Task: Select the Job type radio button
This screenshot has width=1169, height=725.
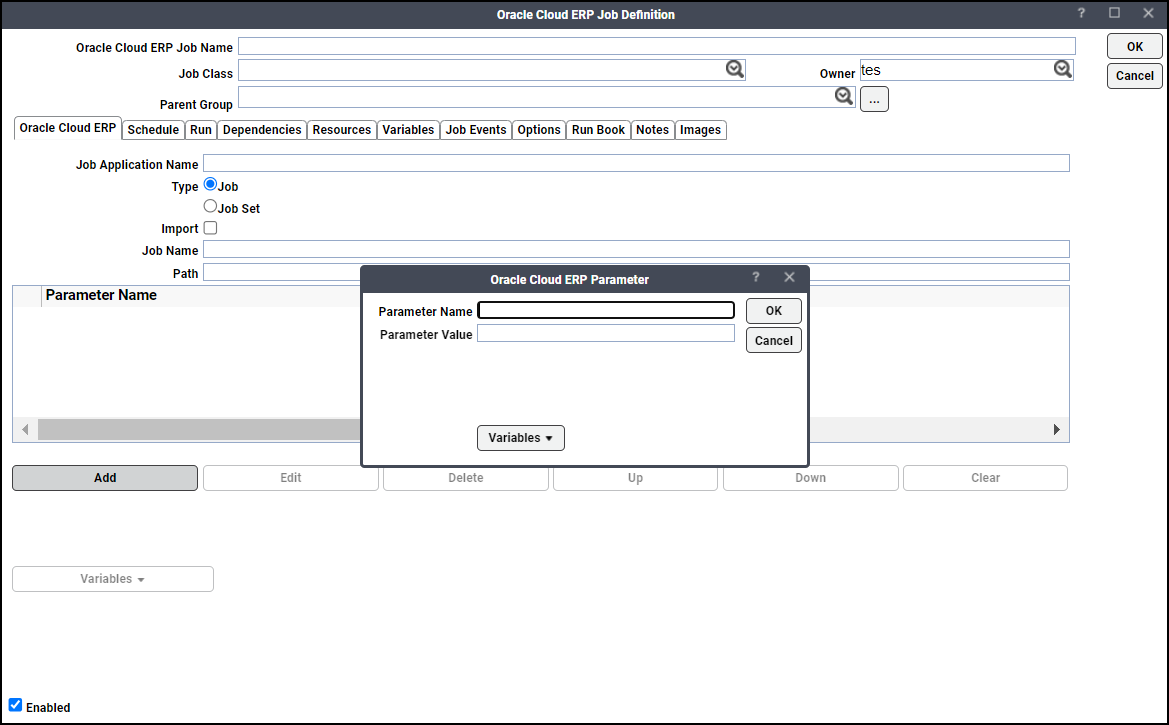Action: tap(210, 184)
